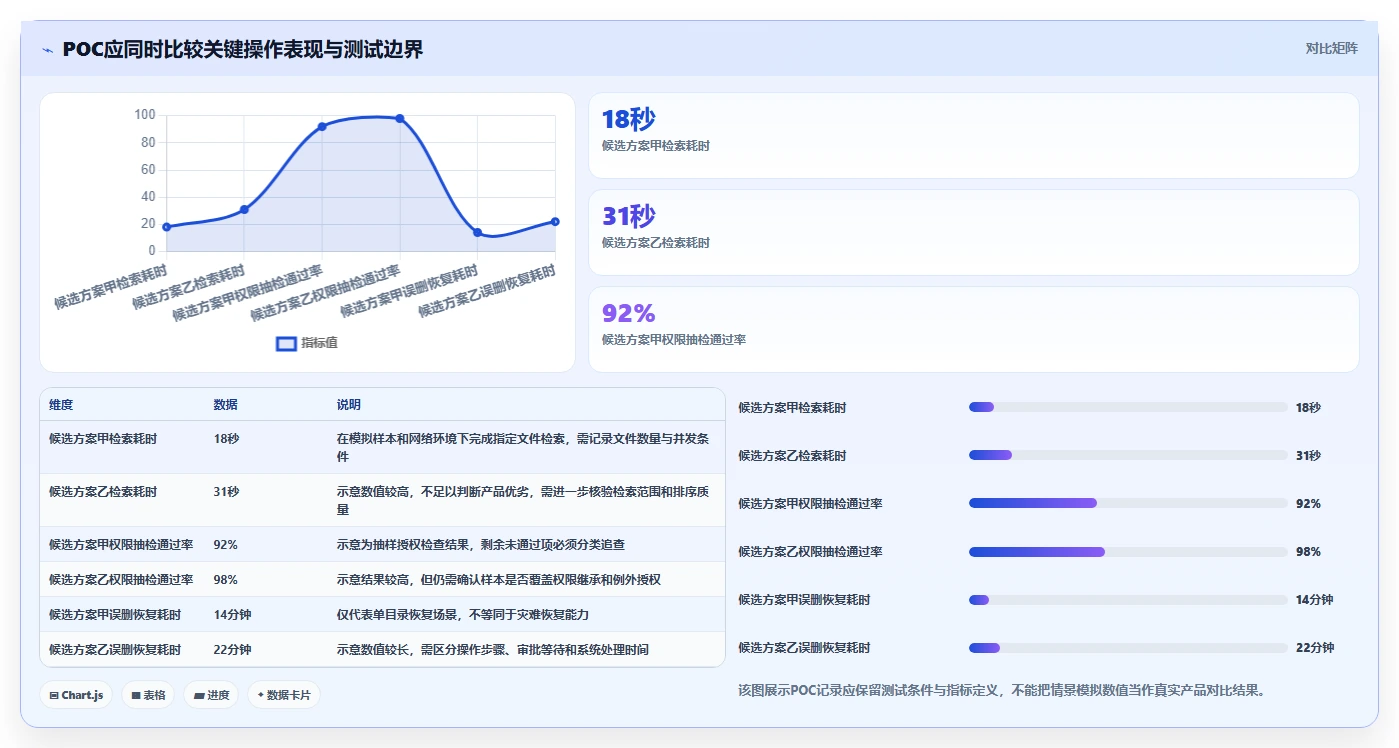Screen dimensions: 1399x748
Task: Click the 18秒 value in the table
Action: click(x=226, y=439)
